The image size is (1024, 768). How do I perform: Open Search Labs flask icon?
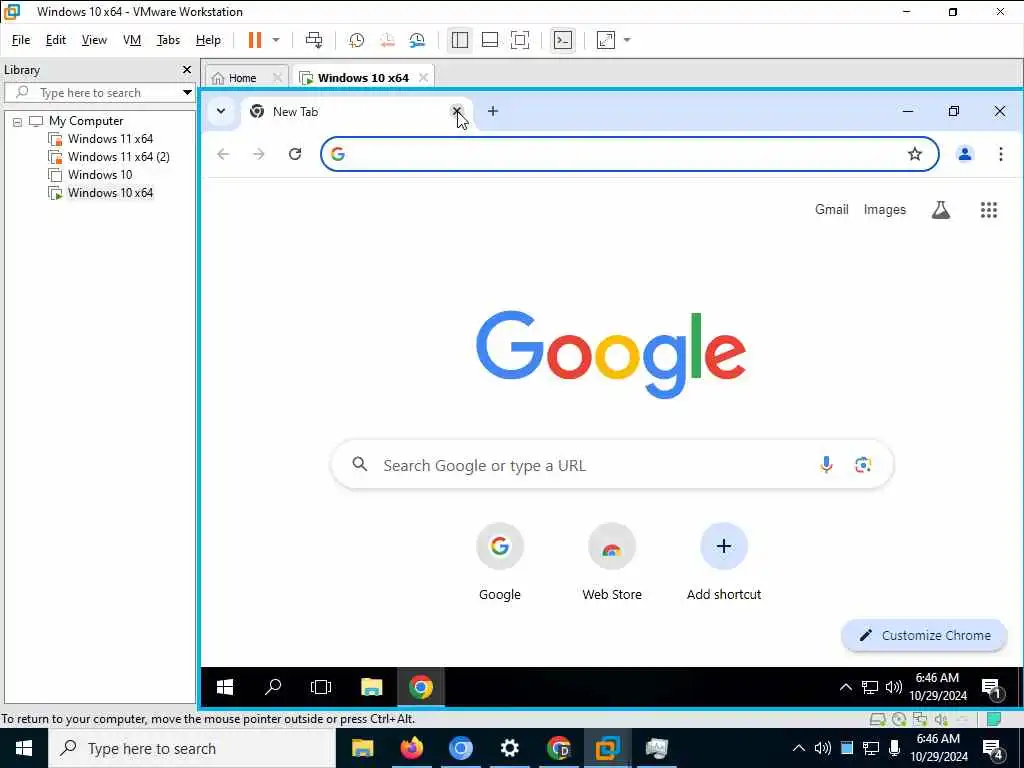point(940,210)
